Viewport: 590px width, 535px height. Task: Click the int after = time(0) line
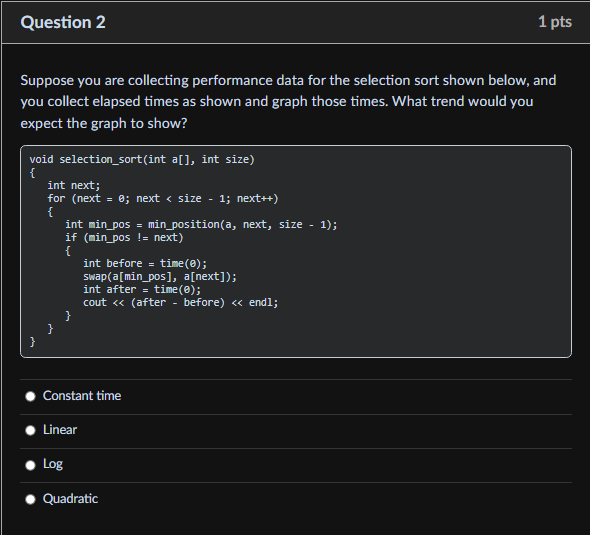pyautogui.click(x=142, y=289)
